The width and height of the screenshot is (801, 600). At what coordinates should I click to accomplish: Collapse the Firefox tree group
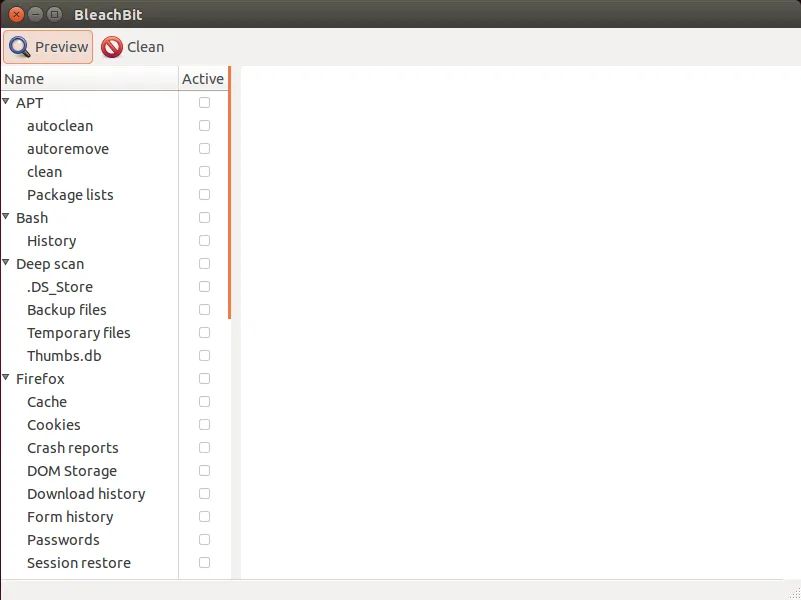pos(6,377)
